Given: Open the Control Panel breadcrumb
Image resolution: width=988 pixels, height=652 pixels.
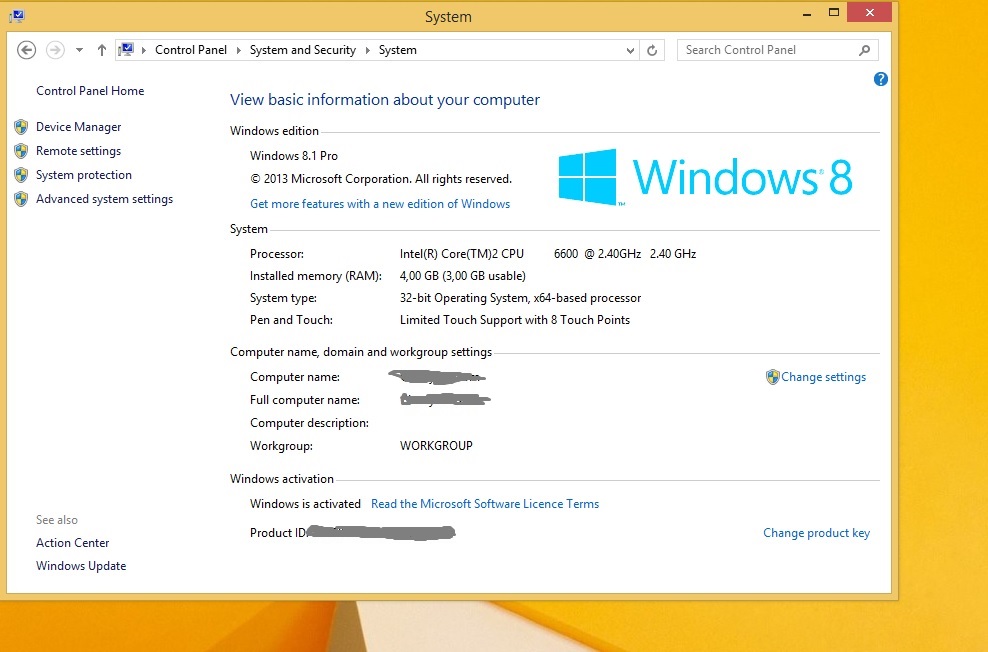Looking at the screenshot, I should [x=191, y=50].
